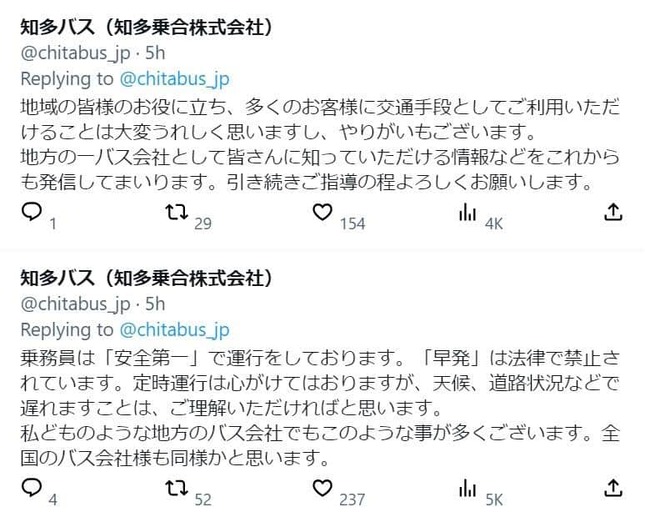Reply to the first tweet
This screenshot has height=517, width=645.
click(x=32, y=212)
